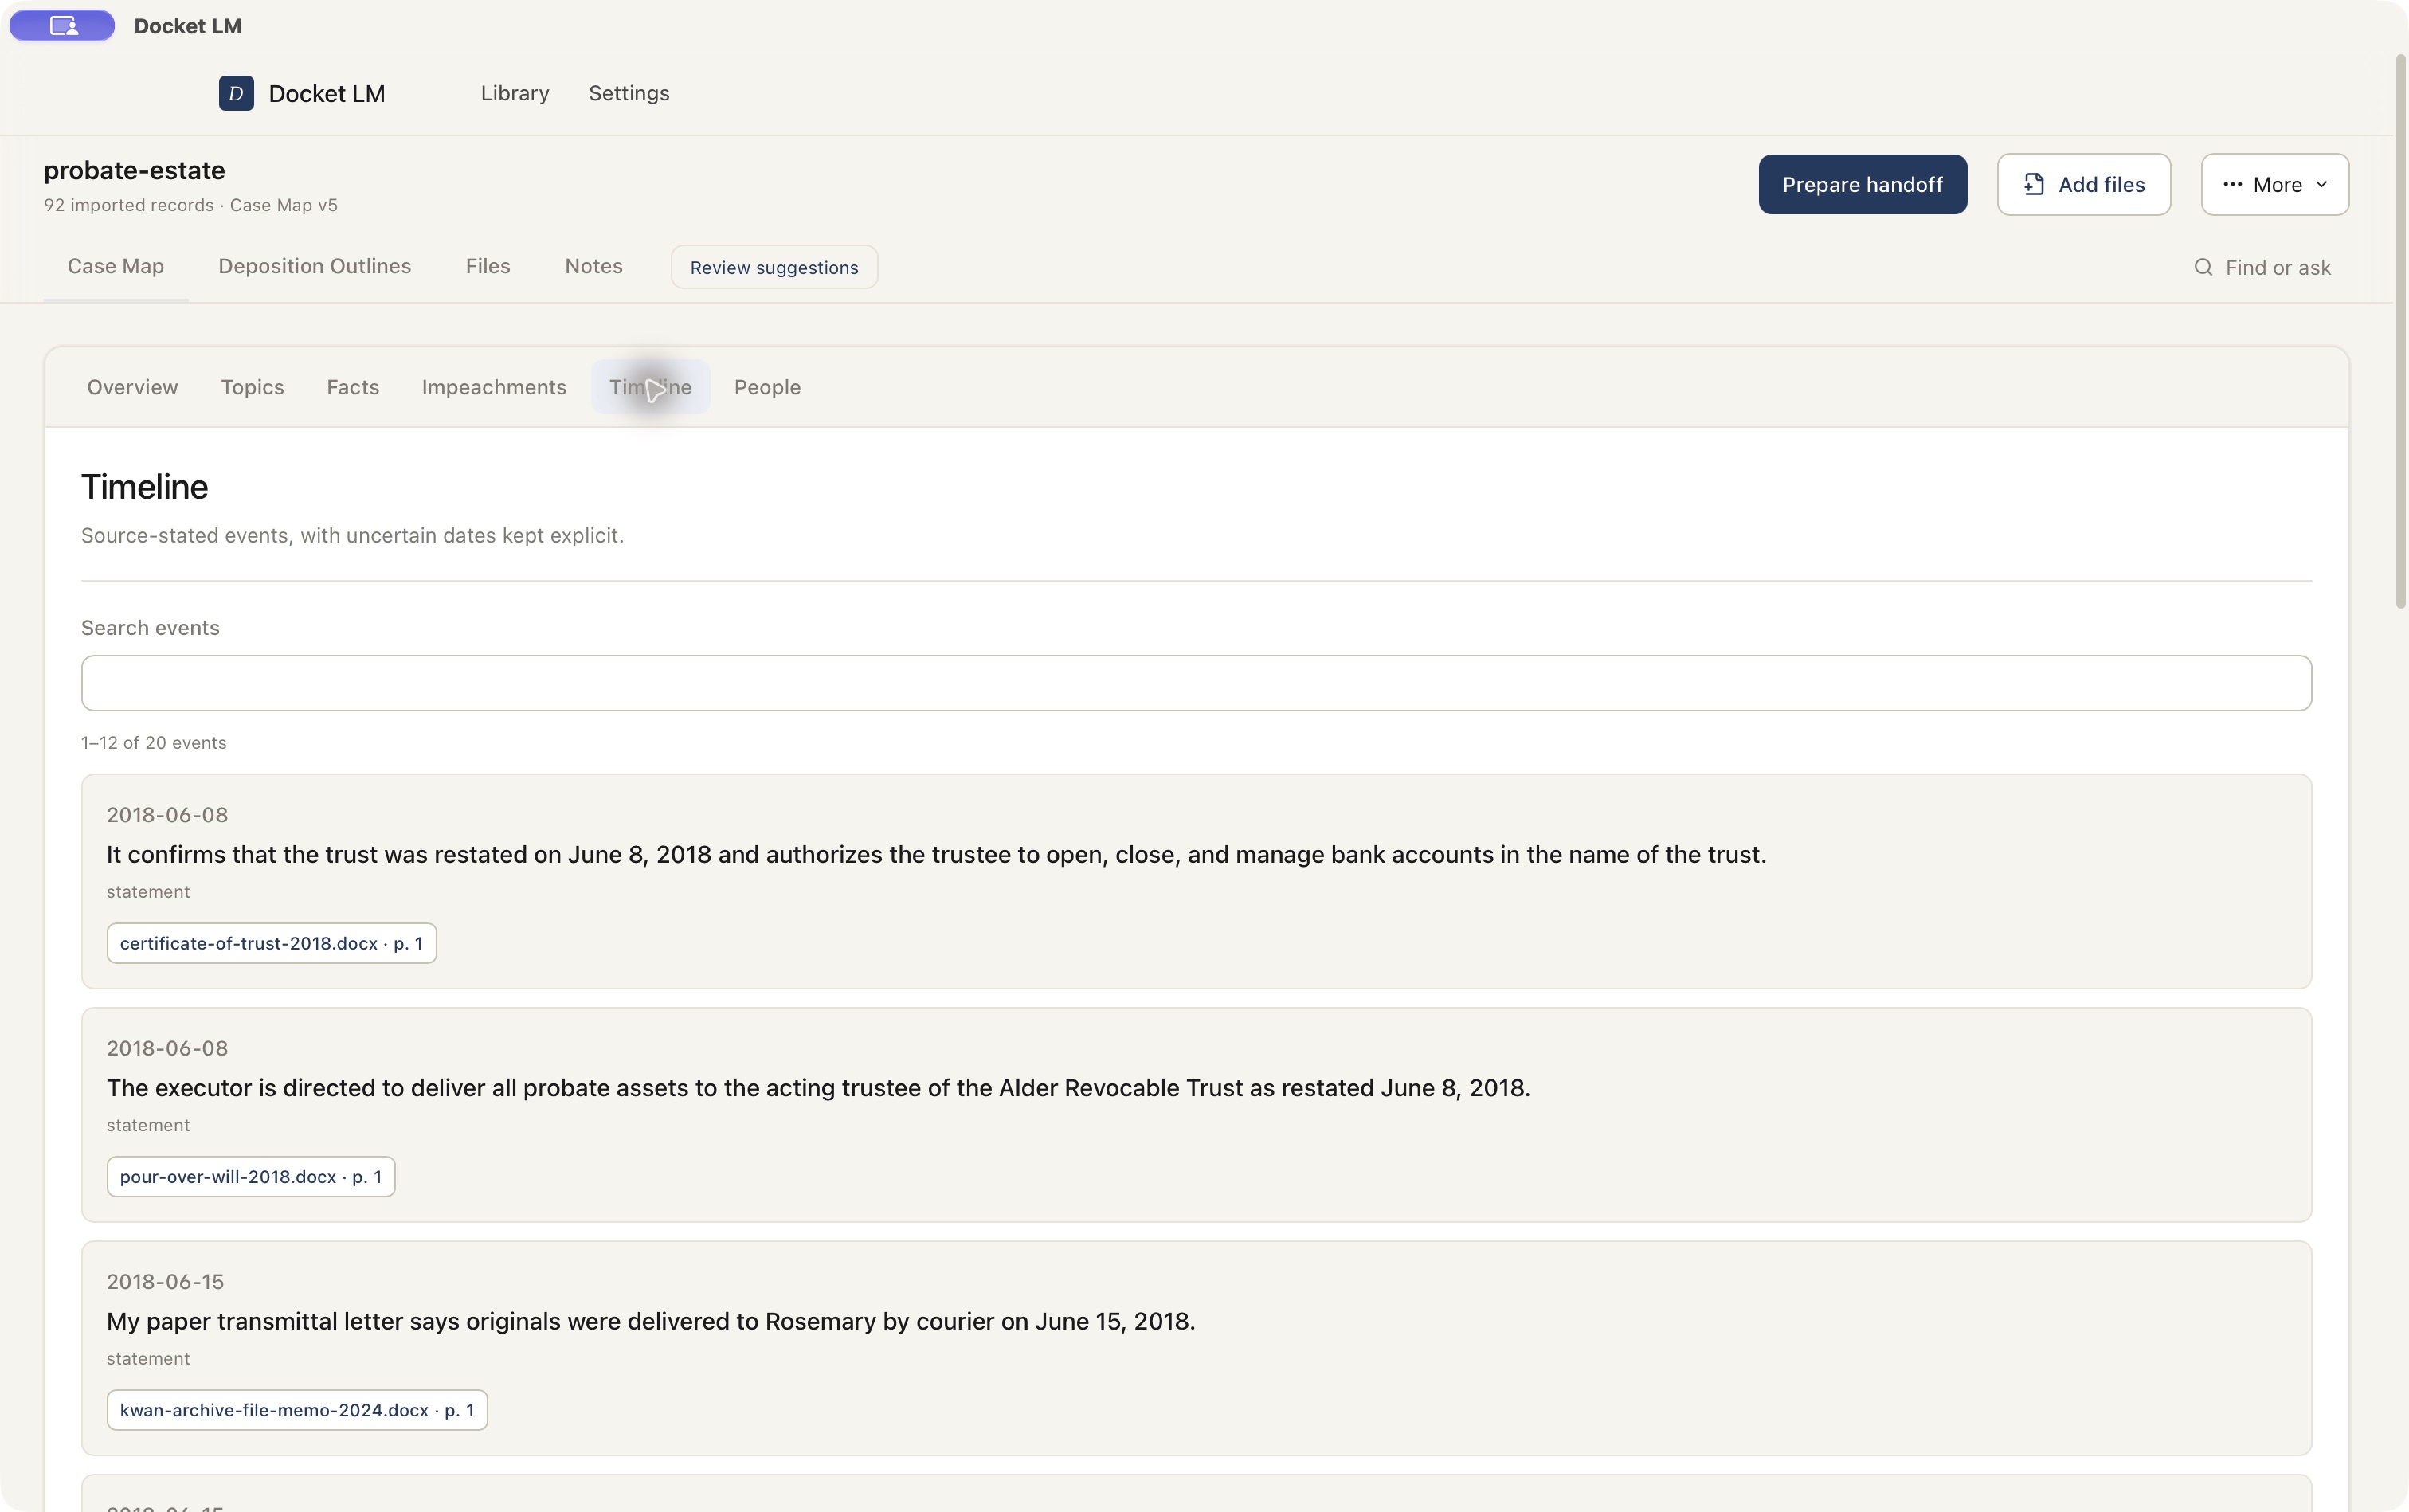Open certificate-of-trust-2018.docx source citation

272,943
